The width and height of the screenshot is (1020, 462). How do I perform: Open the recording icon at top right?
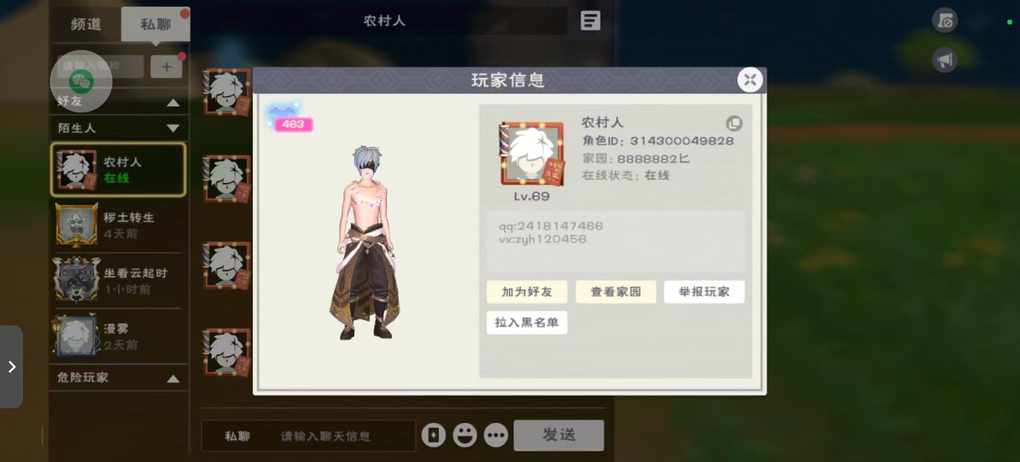[945, 20]
